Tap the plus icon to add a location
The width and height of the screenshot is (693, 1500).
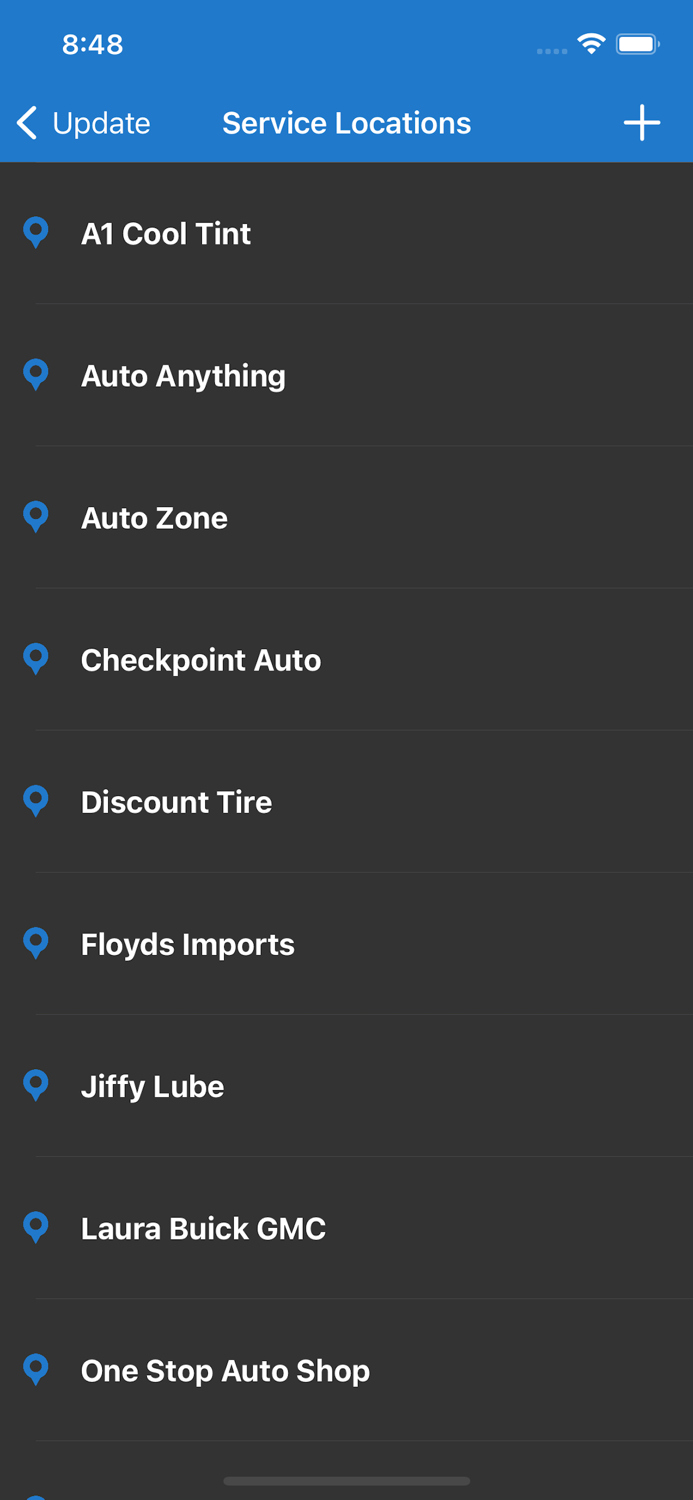642,122
